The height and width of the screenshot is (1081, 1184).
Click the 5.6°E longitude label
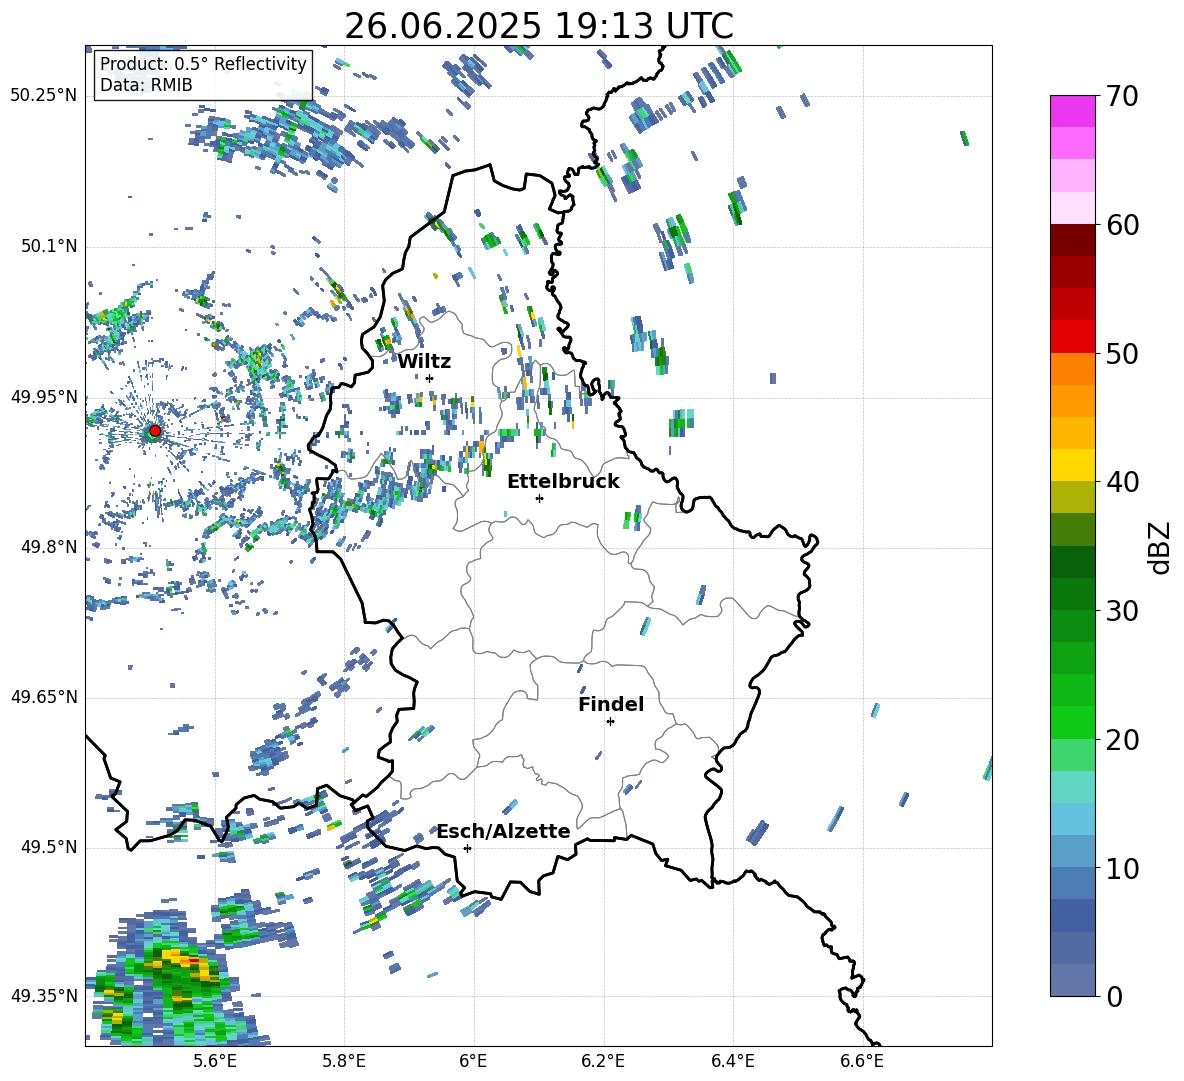[215, 1061]
